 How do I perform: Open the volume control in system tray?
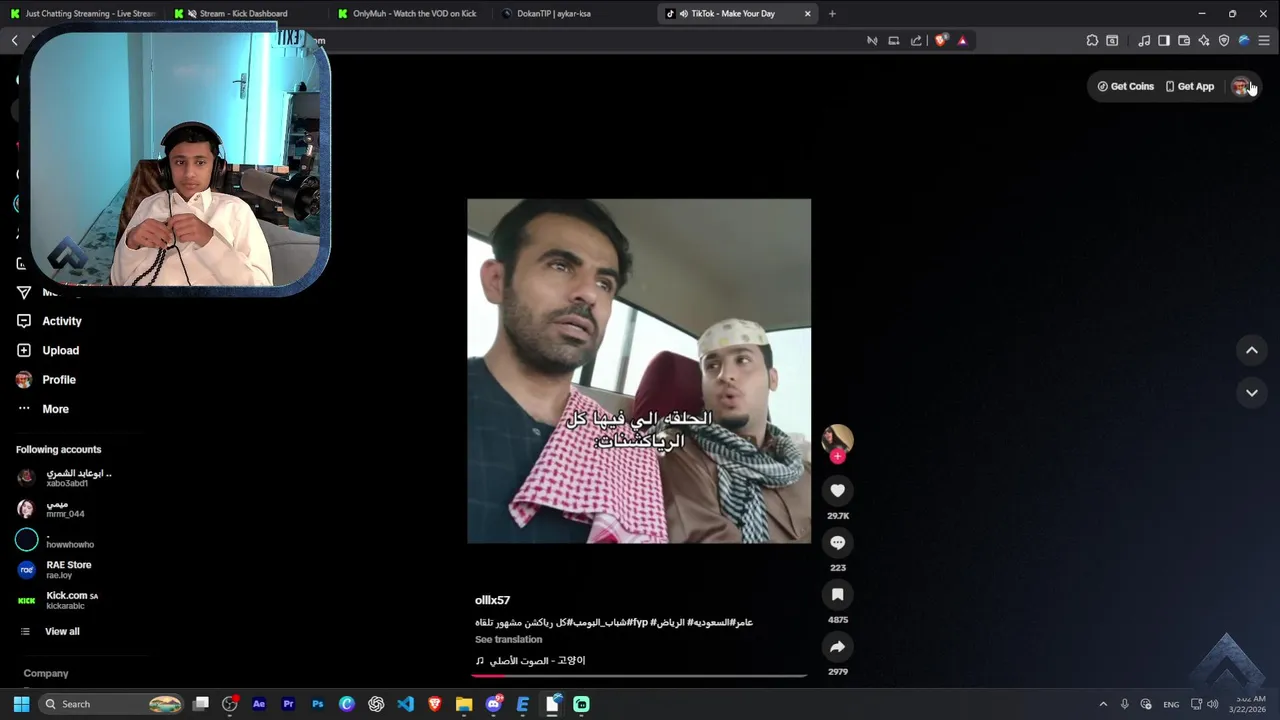(1213, 704)
